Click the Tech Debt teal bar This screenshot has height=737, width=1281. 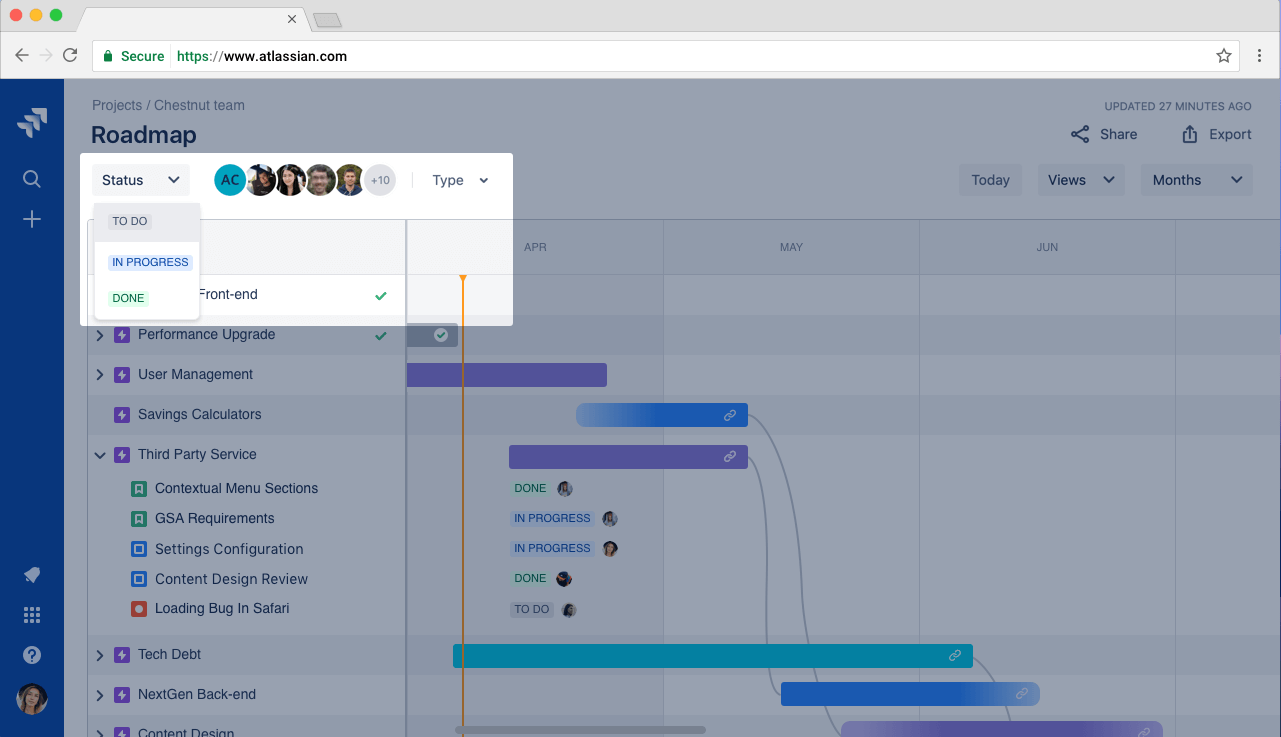coord(712,656)
